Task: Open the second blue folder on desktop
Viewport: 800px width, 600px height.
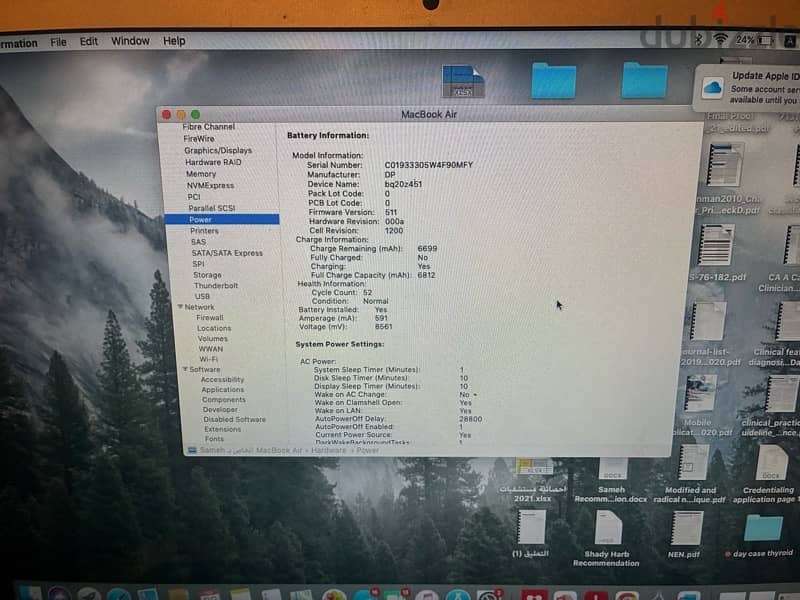Action: (644, 80)
